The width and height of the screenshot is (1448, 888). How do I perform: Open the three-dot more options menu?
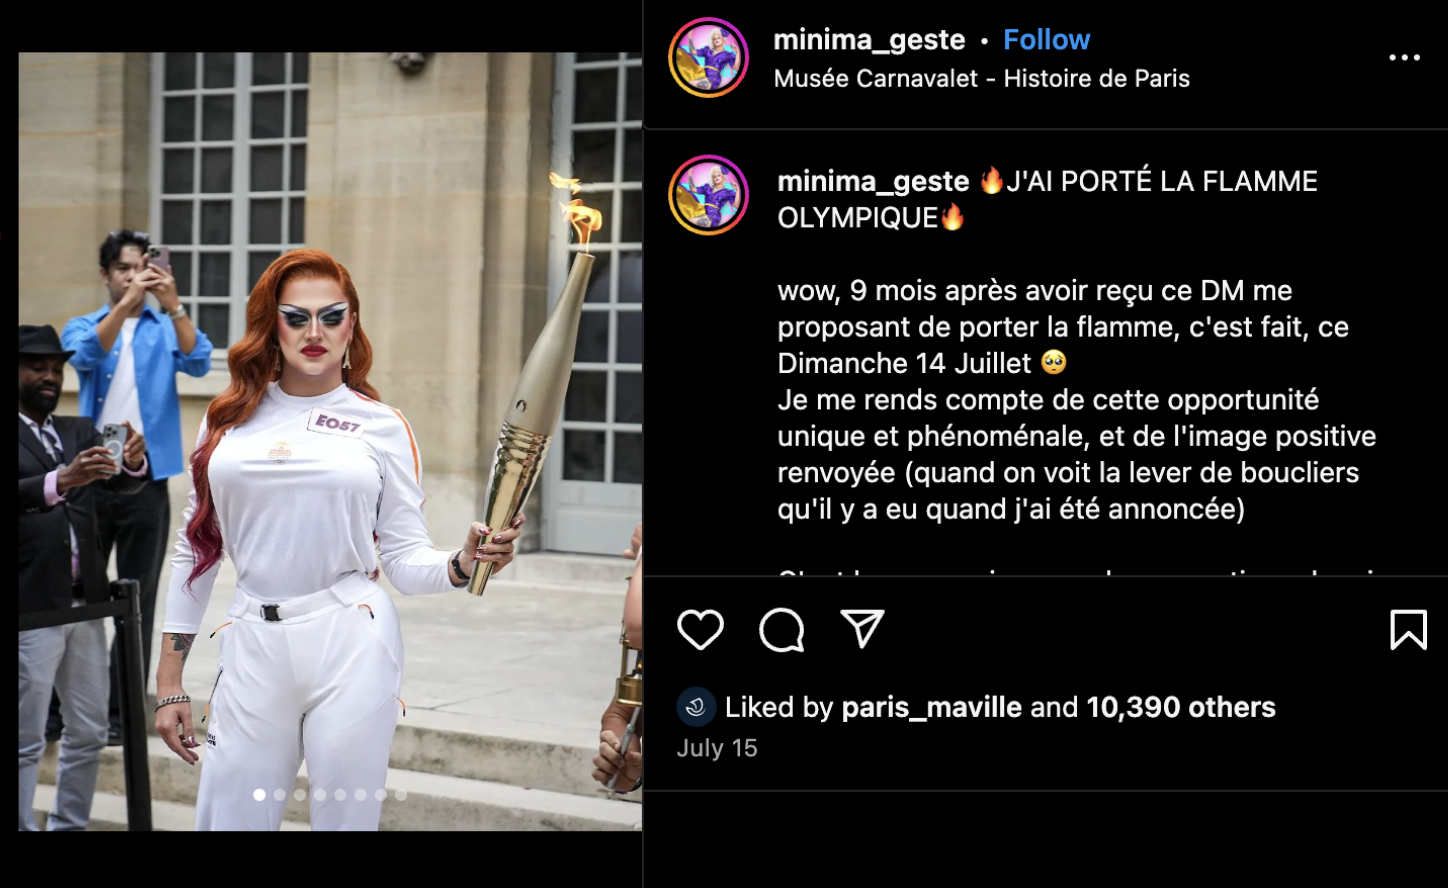pyautogui.click(x=1404, y=58)
